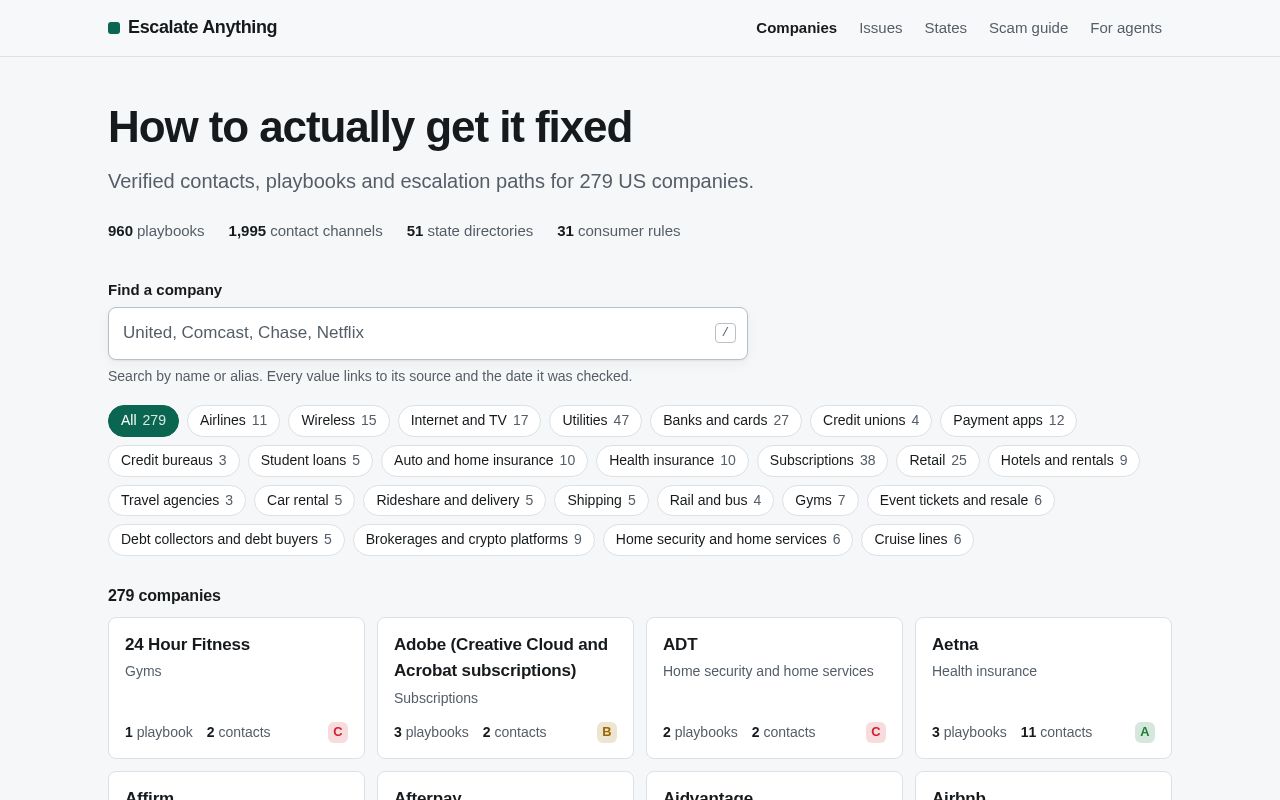
Task: Open the 24 Hour Fitness company card
Action: [236, 688]
